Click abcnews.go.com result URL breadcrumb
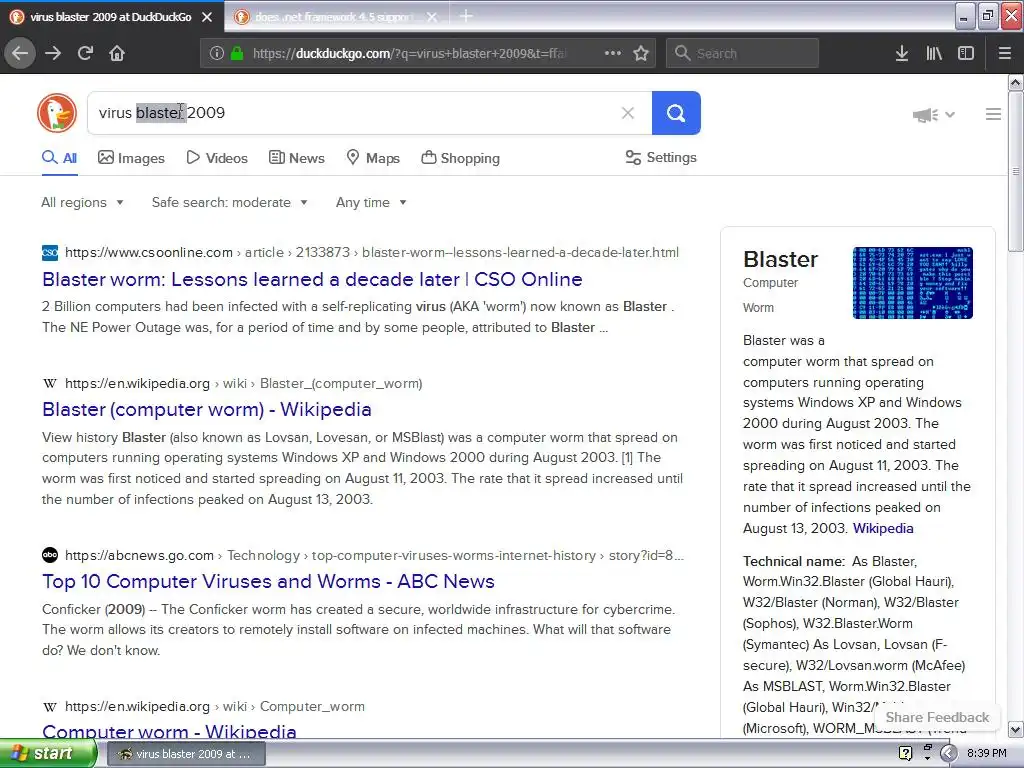 [374, 555]
